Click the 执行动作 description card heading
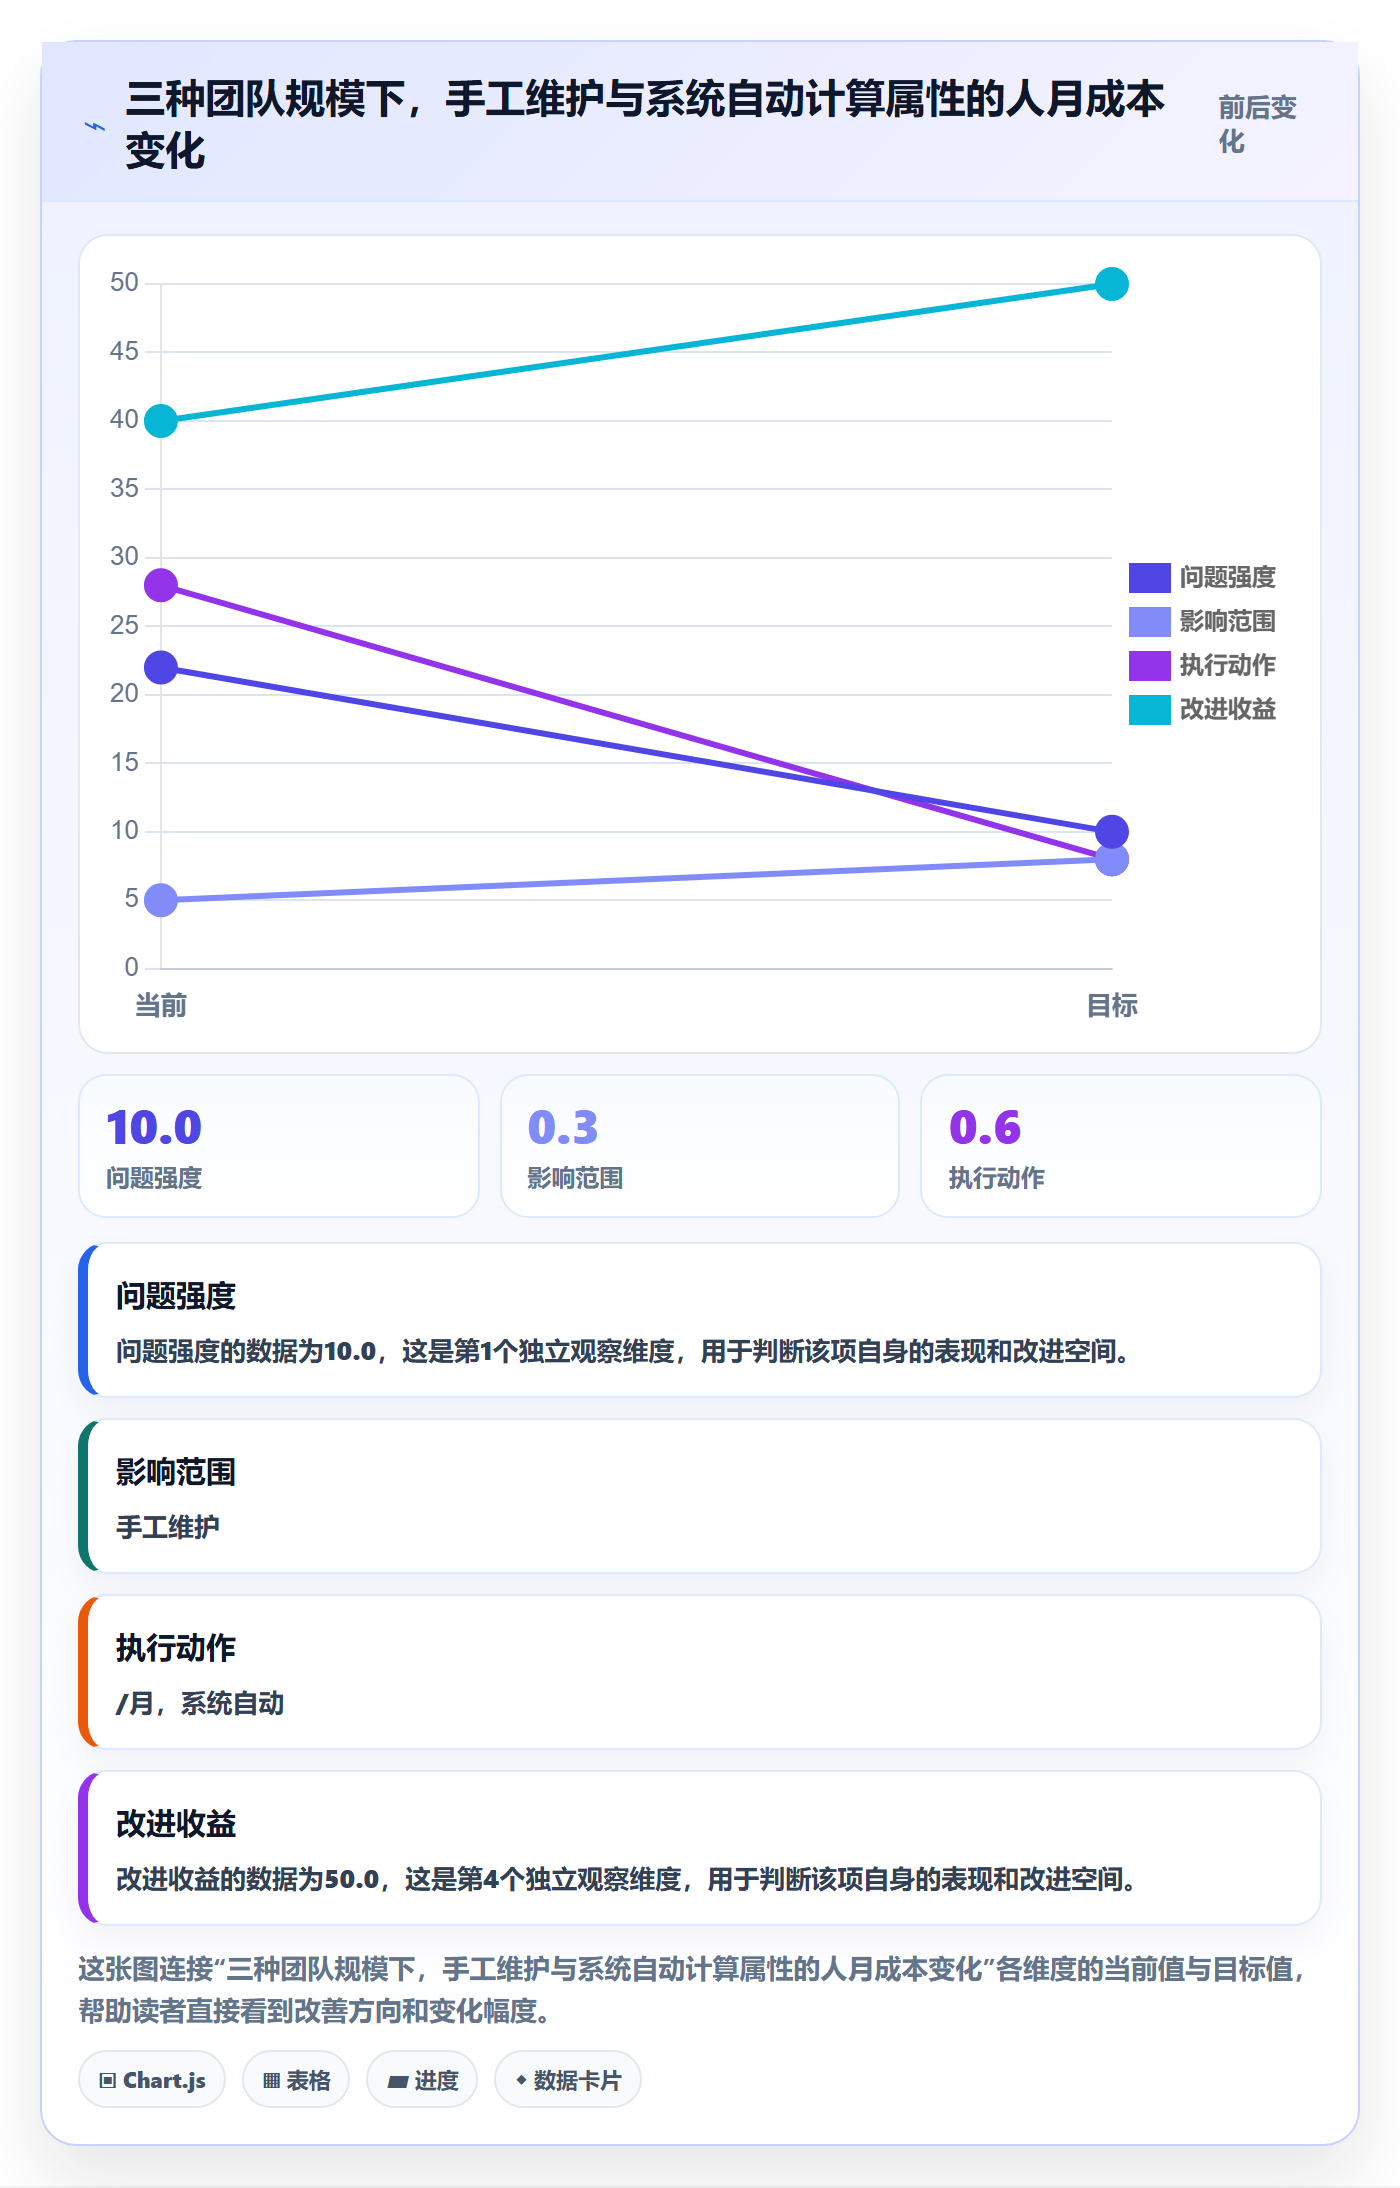 (x=176, y=1648)
